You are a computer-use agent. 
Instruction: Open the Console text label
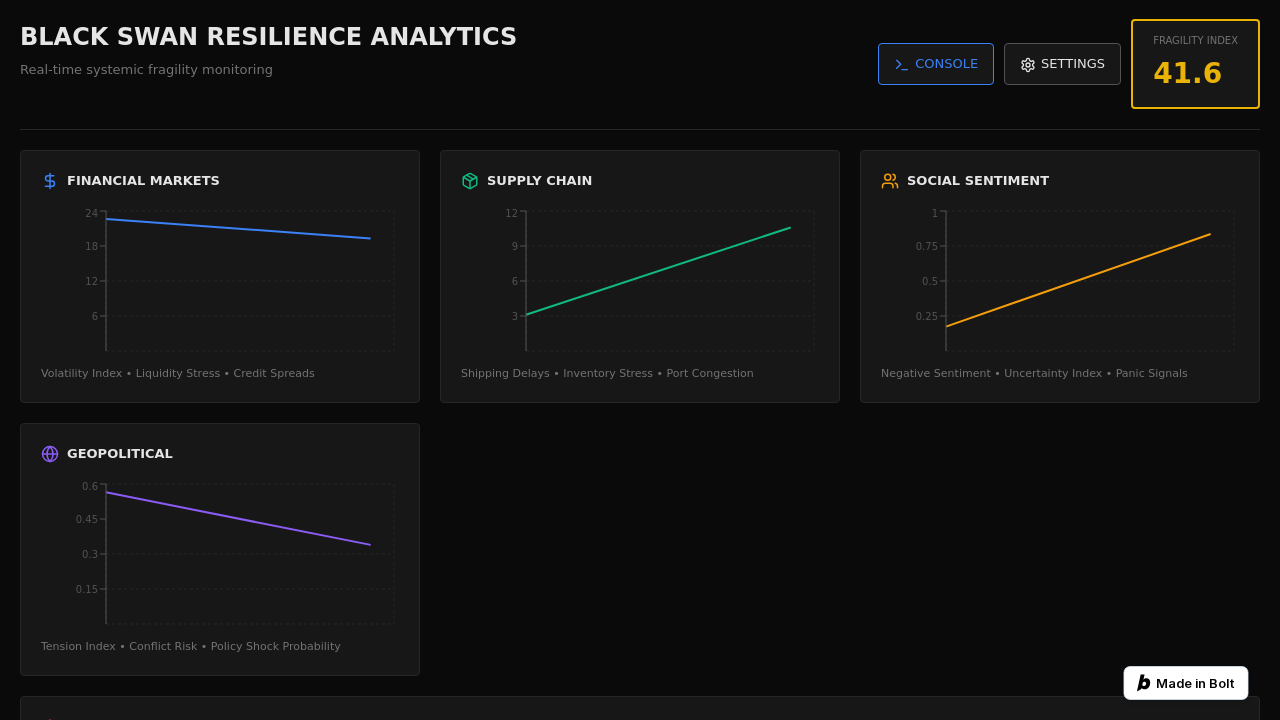pos(946,64)
